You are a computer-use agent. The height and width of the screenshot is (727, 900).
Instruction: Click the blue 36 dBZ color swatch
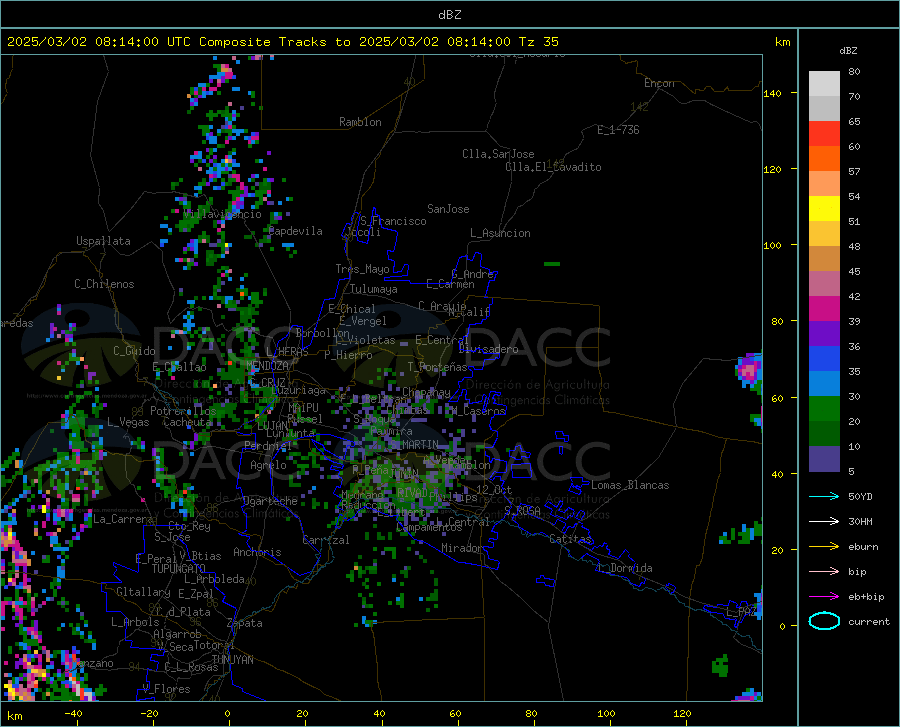click(824, 359)
